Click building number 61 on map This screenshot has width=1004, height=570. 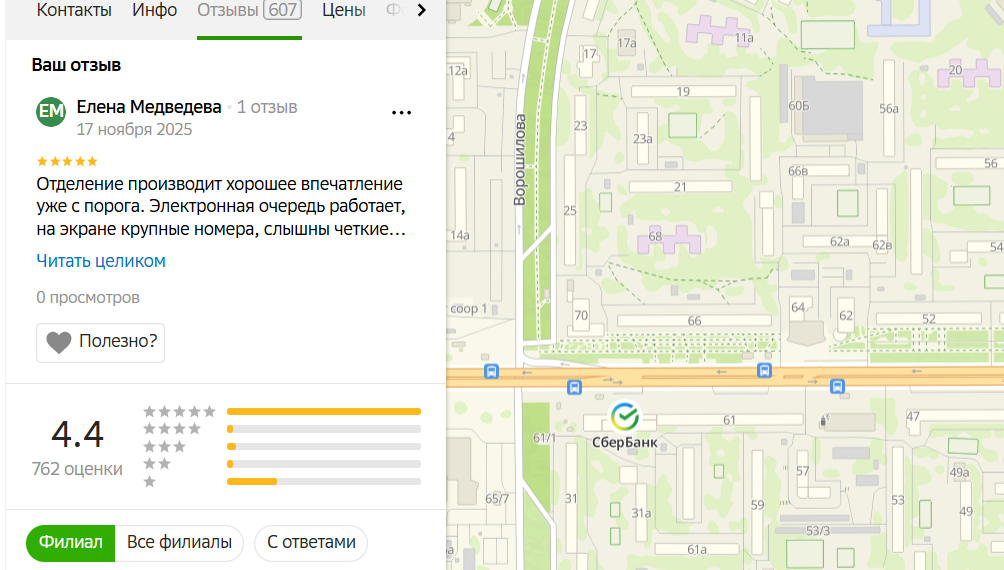pos(729,420)
